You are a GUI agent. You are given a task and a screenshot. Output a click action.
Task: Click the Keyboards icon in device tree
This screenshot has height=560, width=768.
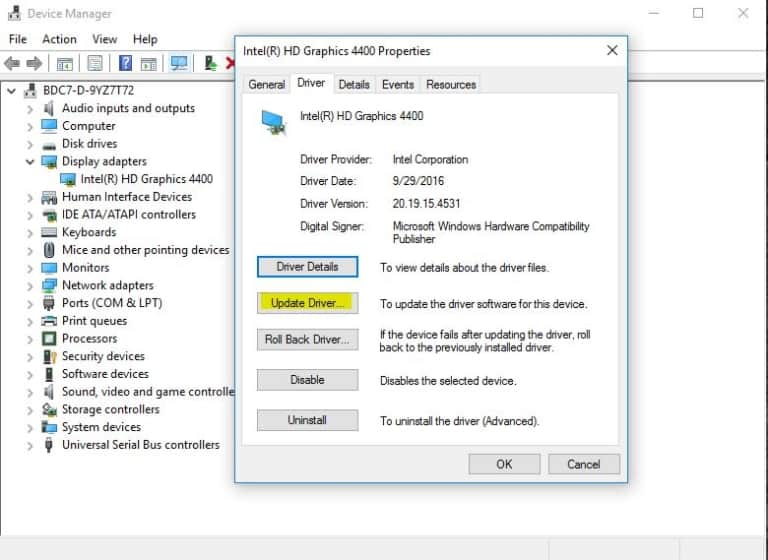pos(49,232)
